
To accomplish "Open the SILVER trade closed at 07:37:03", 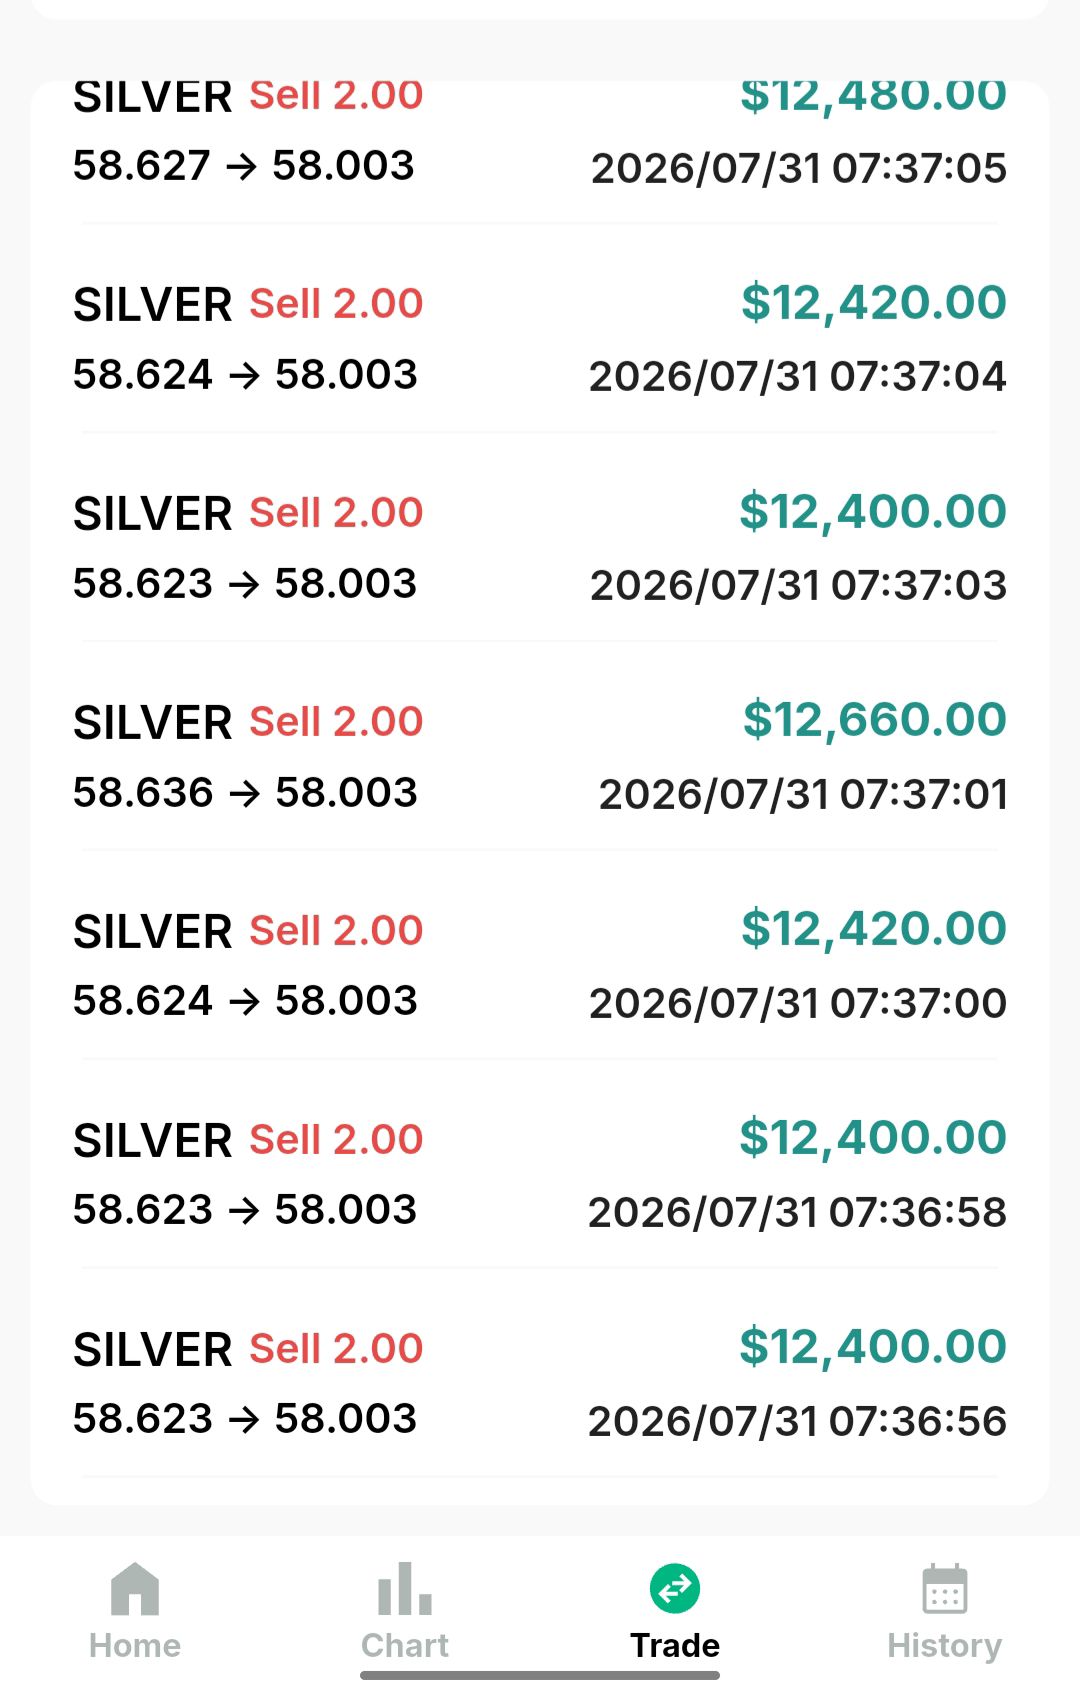I will [540, 547].
